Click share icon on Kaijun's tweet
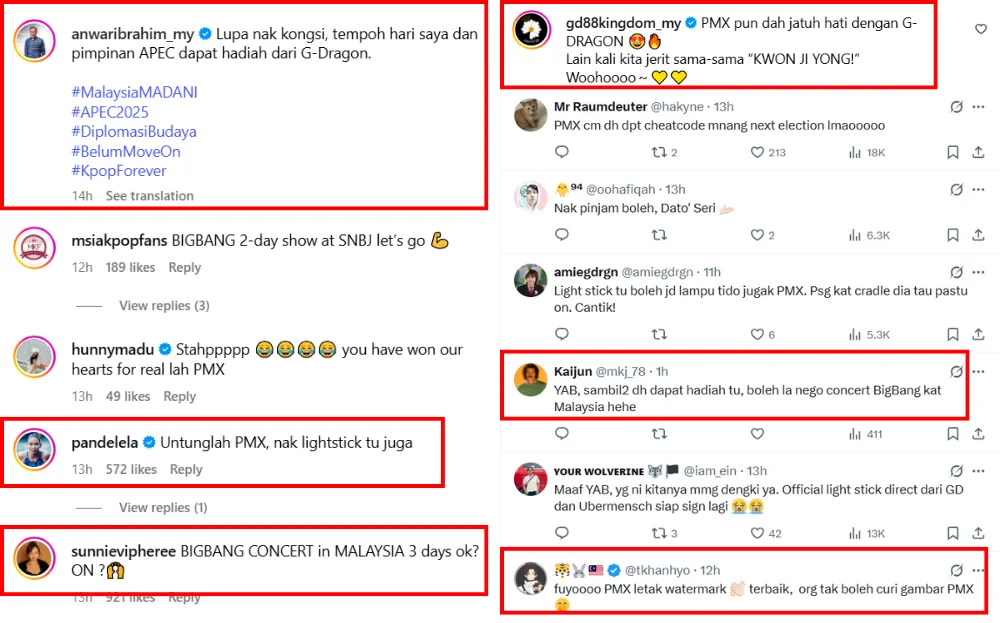1000x623 pixels. point(979,434)
